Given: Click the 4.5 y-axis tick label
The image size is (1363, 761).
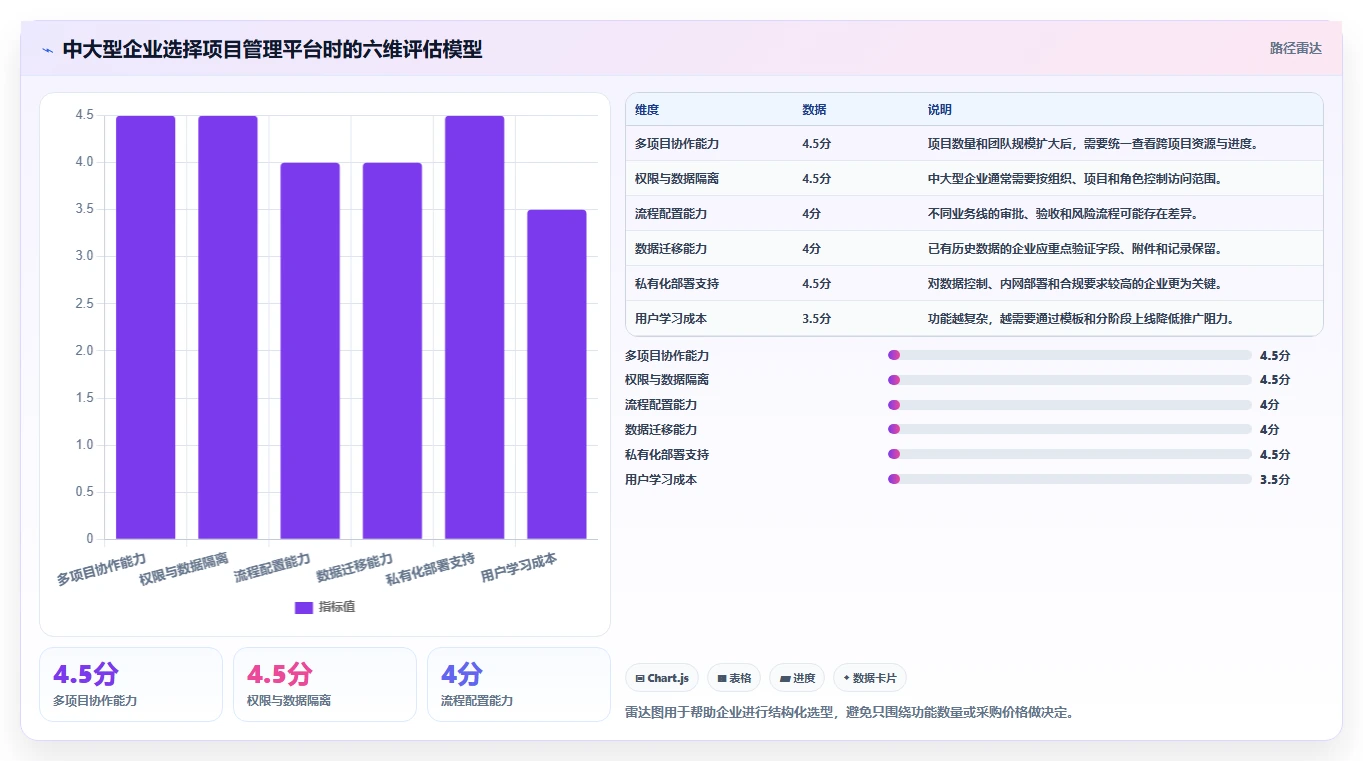Looking at the screenshot, I should point(85,115).
